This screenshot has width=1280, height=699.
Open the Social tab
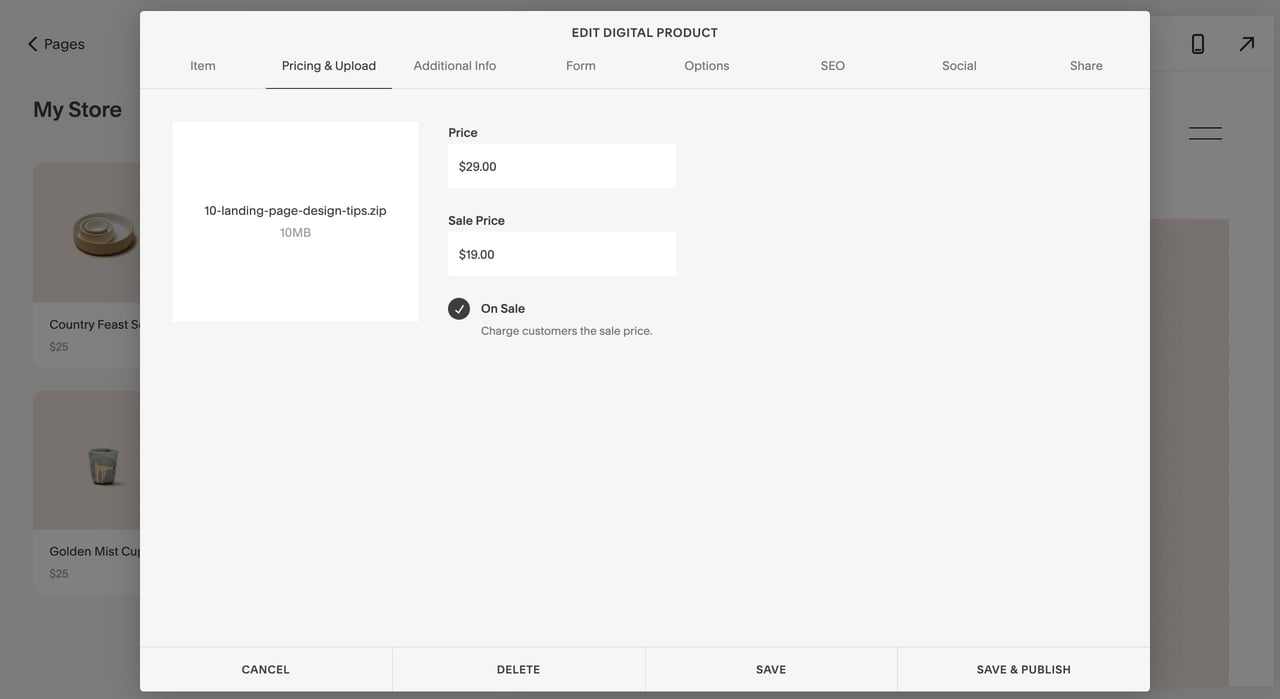click(x=958, y=65)
